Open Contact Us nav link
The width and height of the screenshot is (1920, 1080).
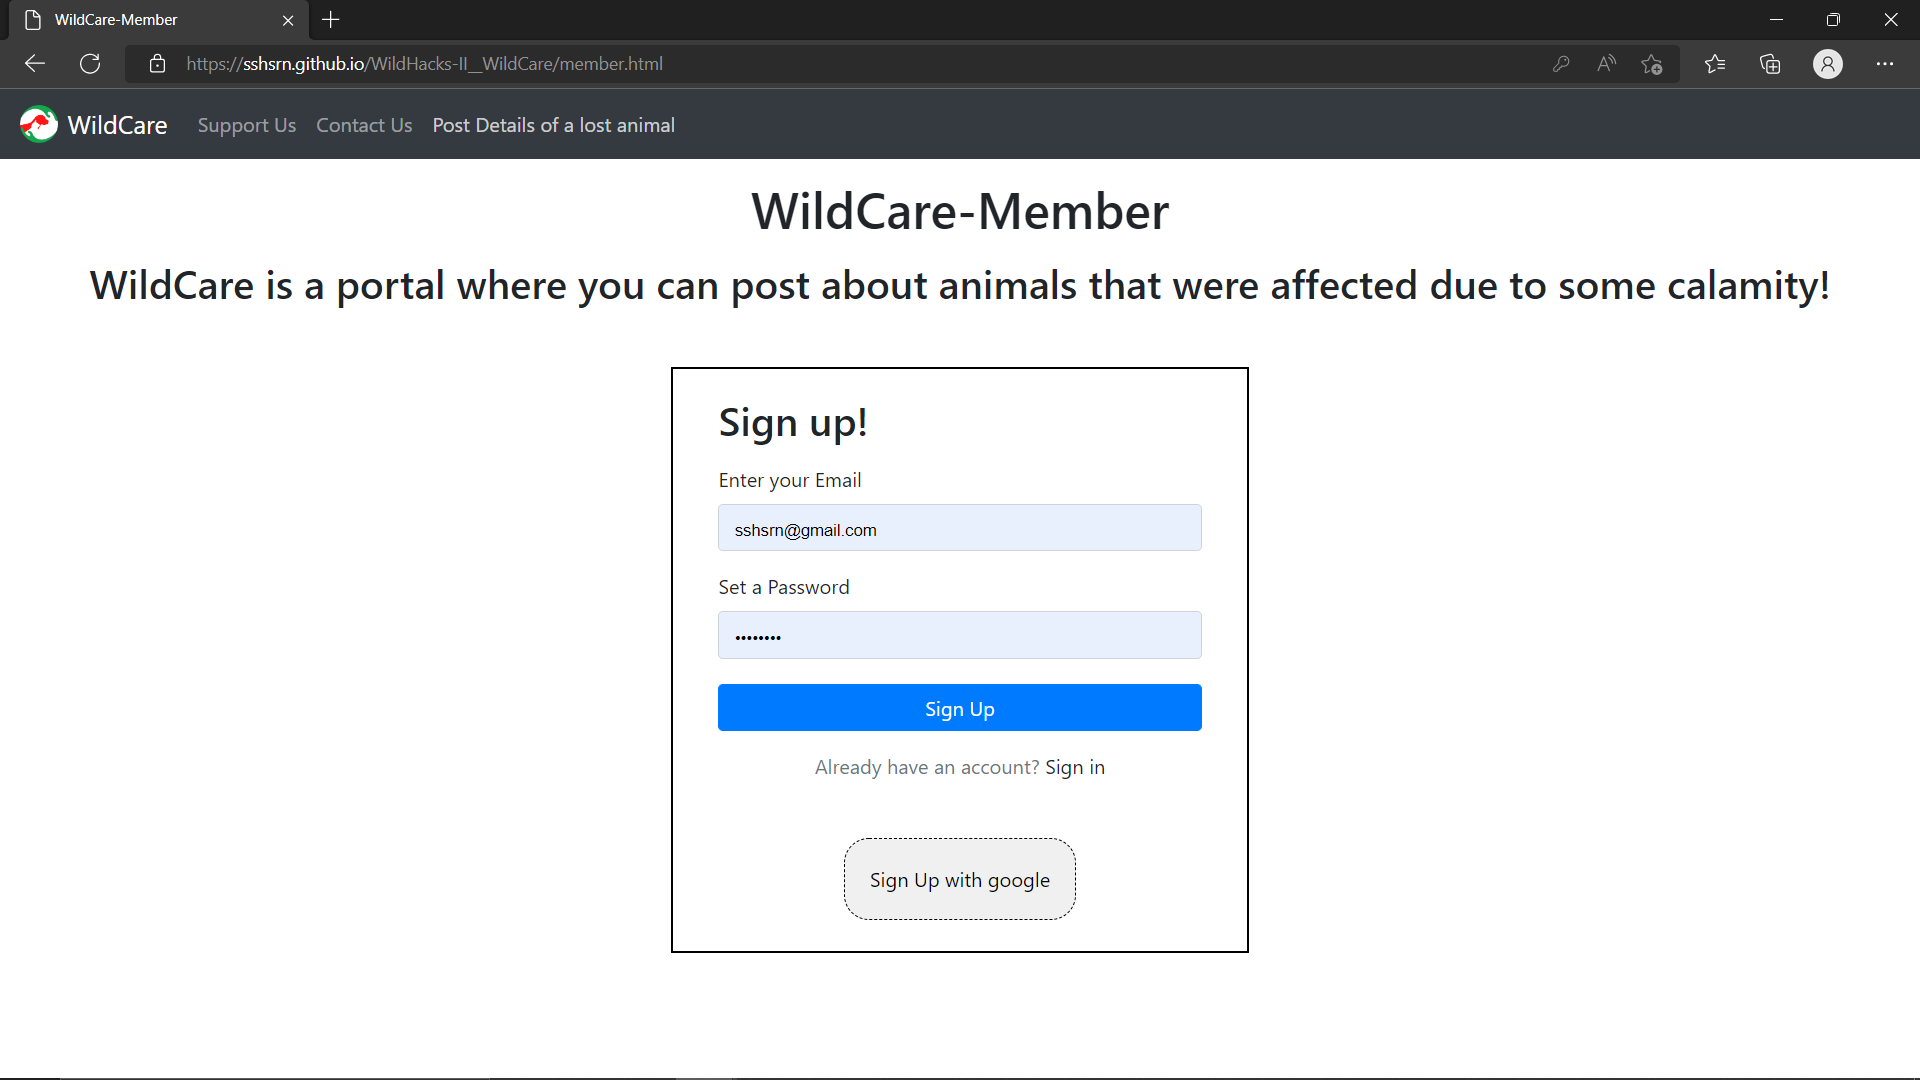point(364,125)
